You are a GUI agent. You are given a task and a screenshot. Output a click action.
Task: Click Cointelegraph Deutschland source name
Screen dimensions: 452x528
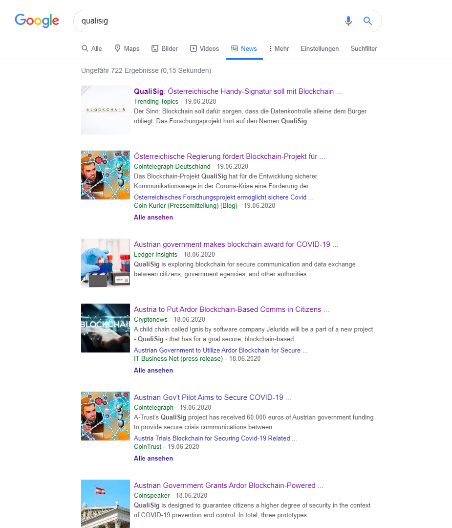click(172, 166)
